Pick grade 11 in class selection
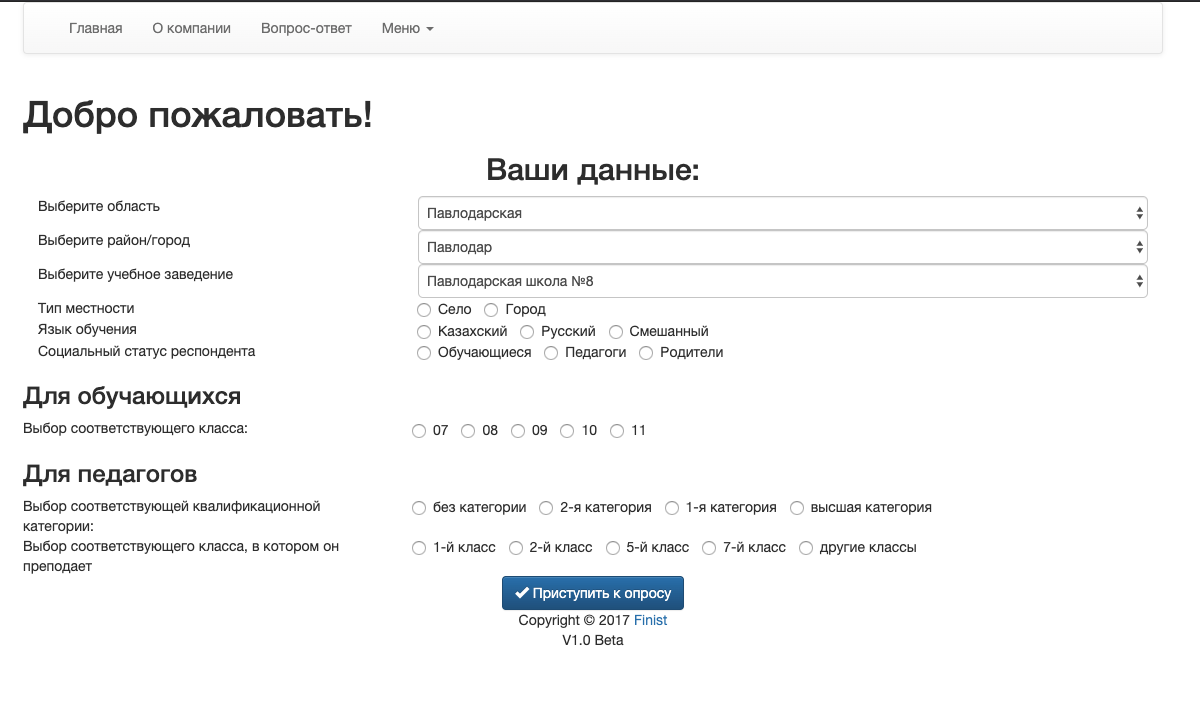The width and height of the screenshot is (1200, 711). click(x=617, y=431)
